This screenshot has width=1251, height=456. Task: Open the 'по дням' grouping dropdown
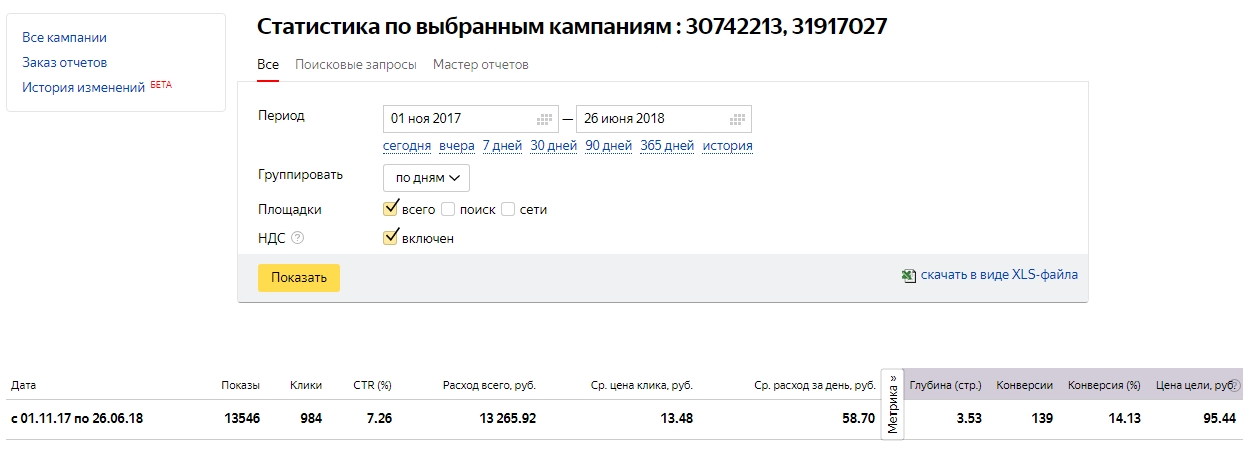pos(426,178)
